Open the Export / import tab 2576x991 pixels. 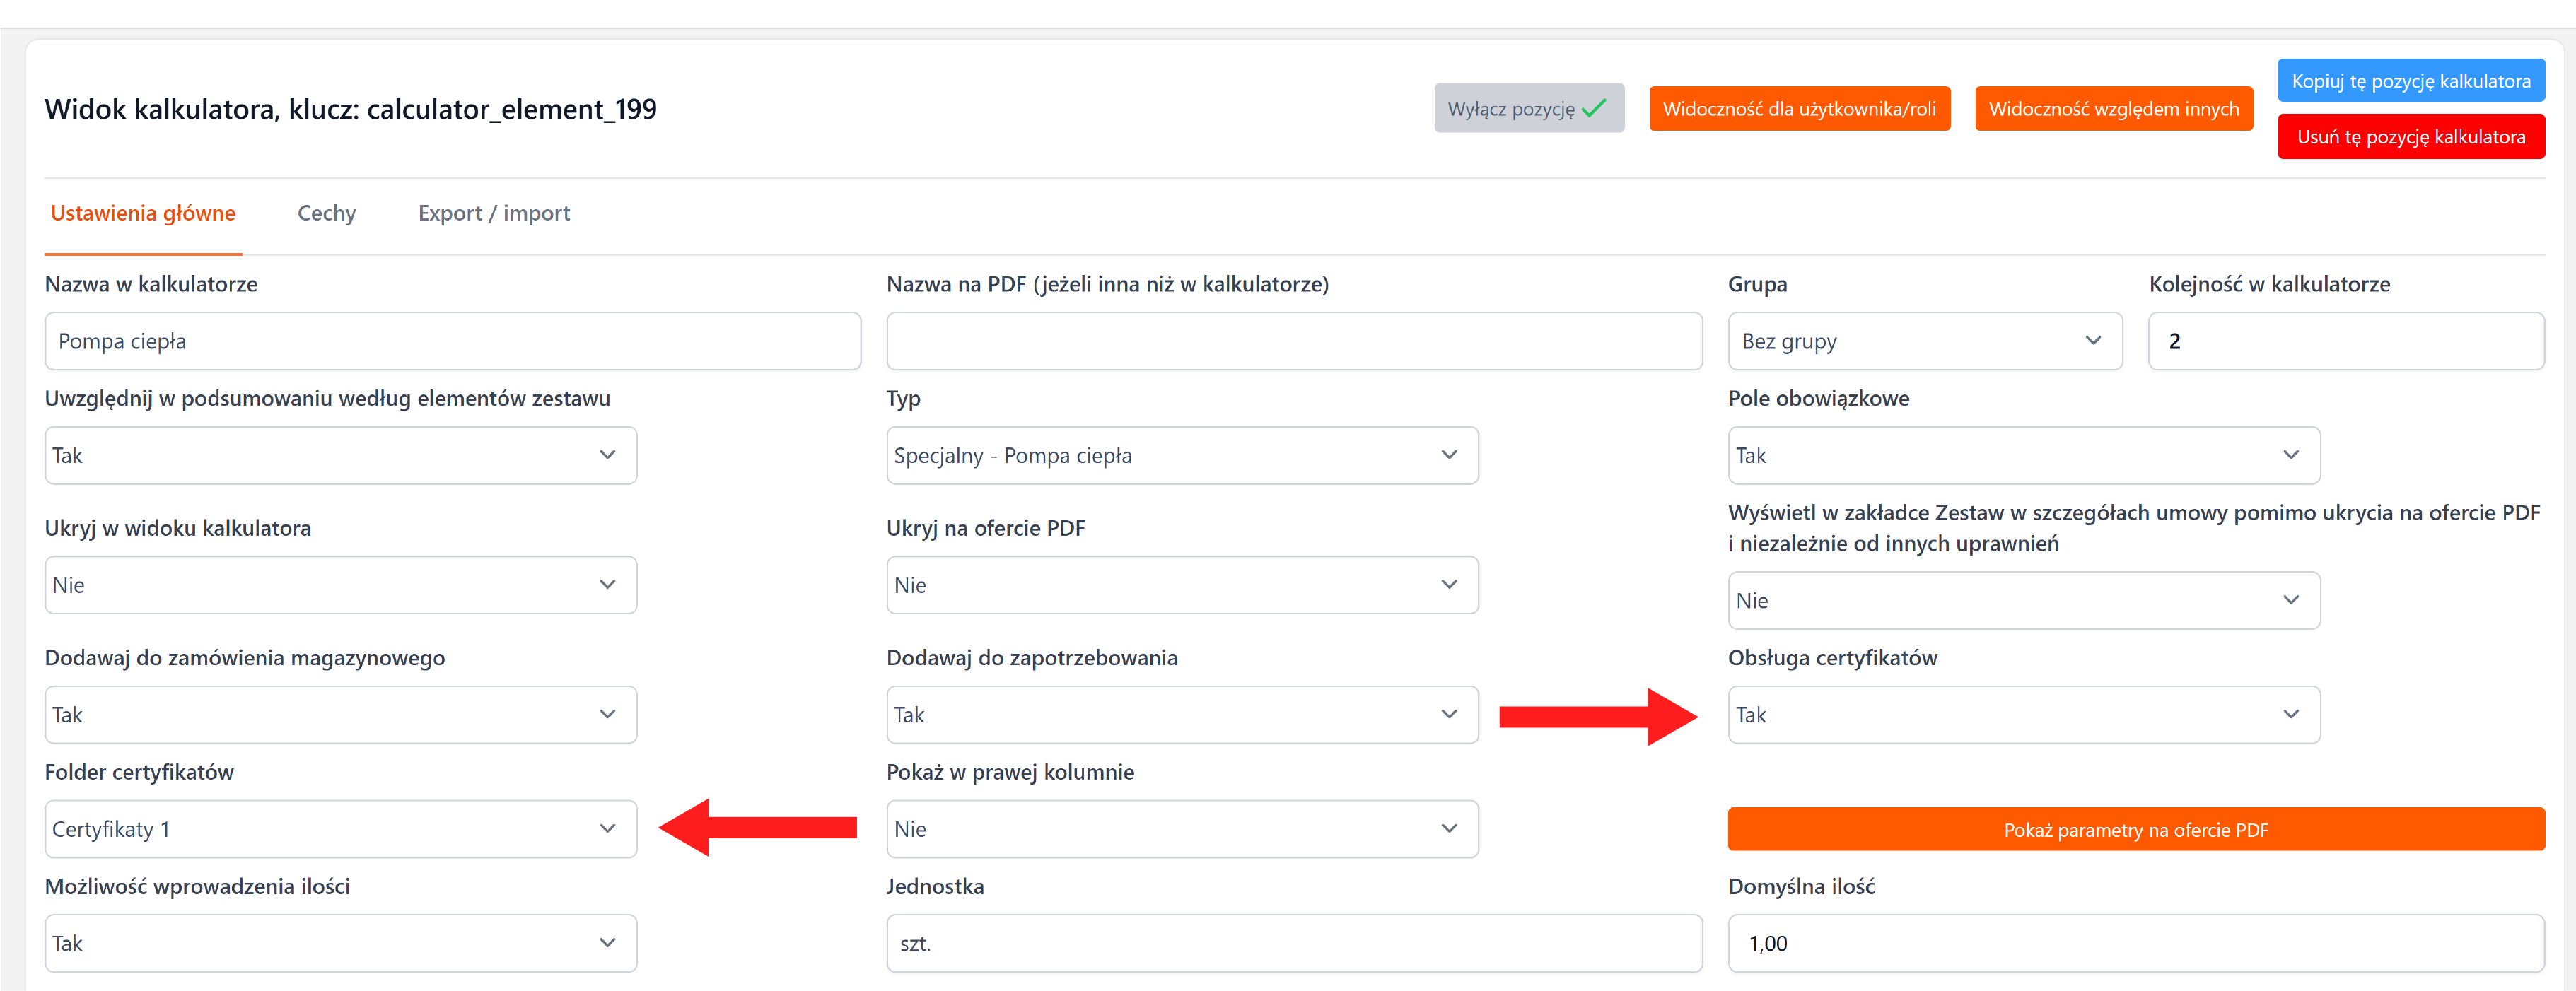tap(494, 213)
